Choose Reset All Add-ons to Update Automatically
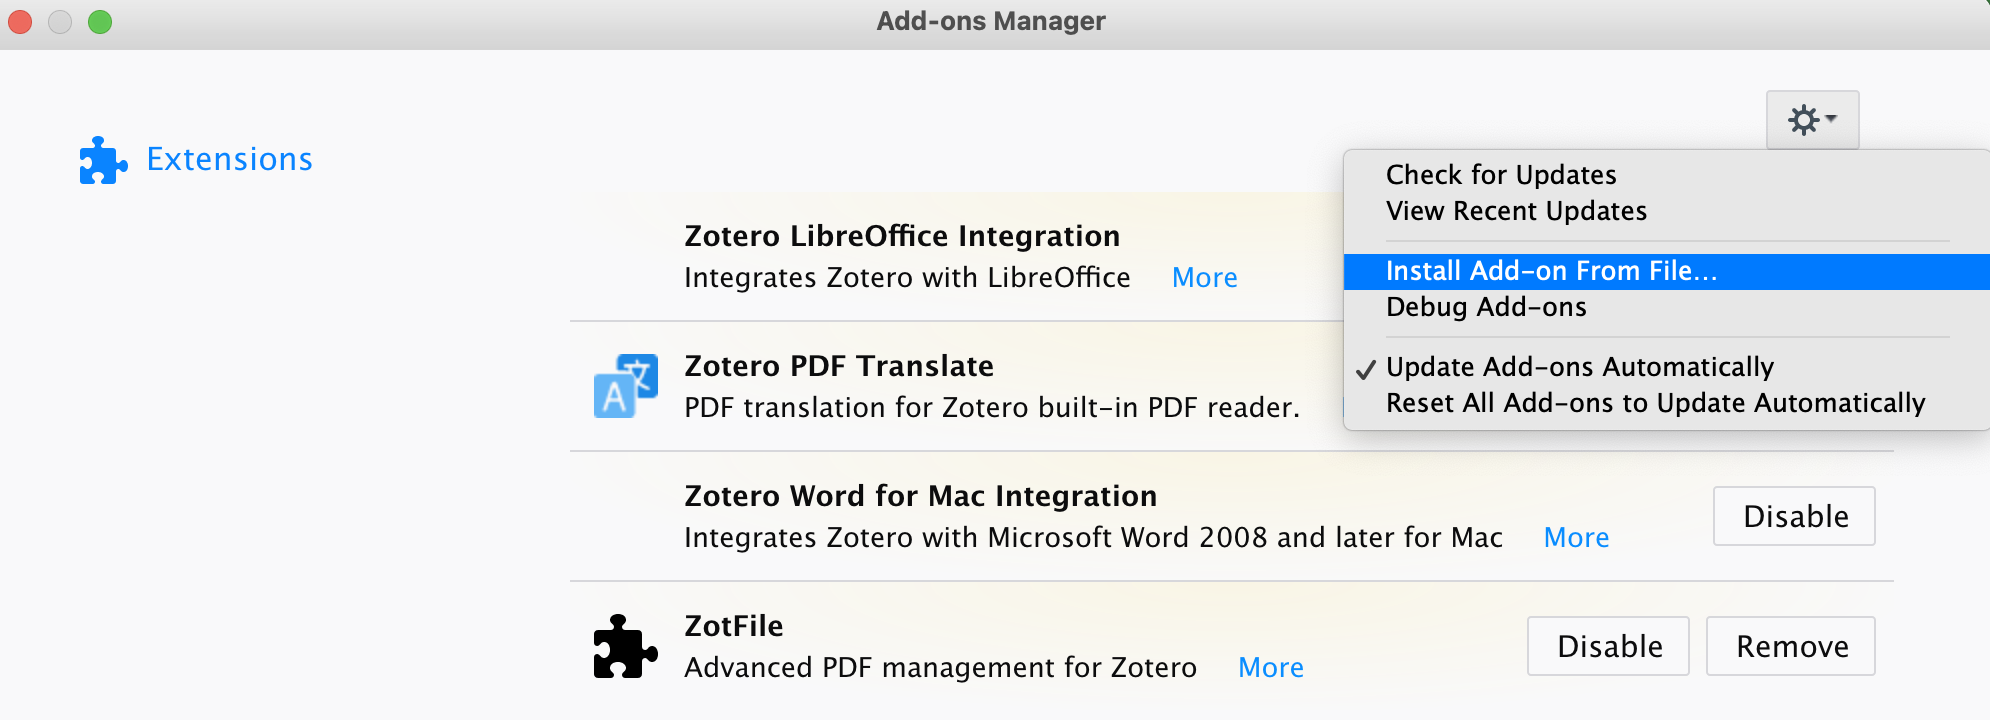Screen dimensions: 1990x720 pos(1654,403)
